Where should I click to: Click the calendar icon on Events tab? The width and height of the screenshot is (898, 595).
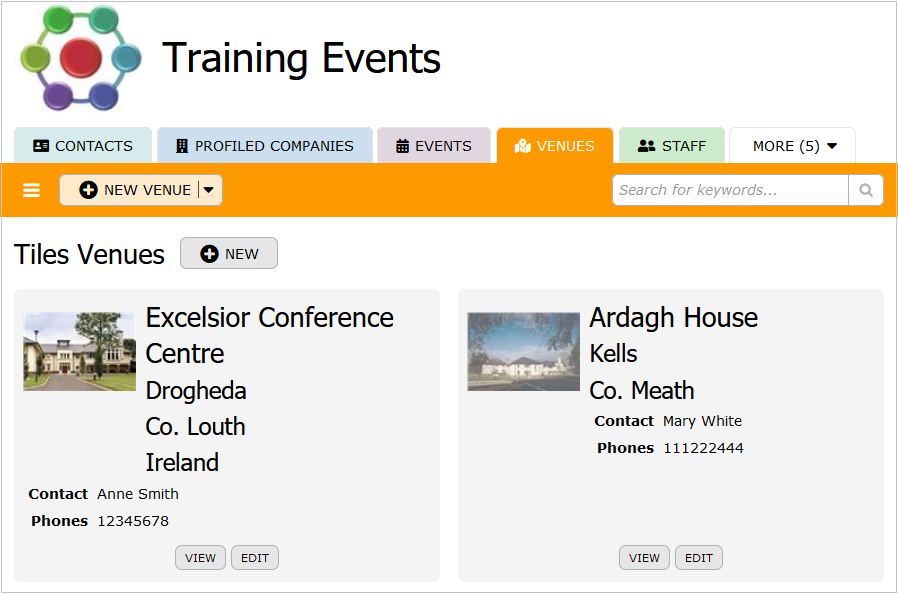tap(402, 146)
